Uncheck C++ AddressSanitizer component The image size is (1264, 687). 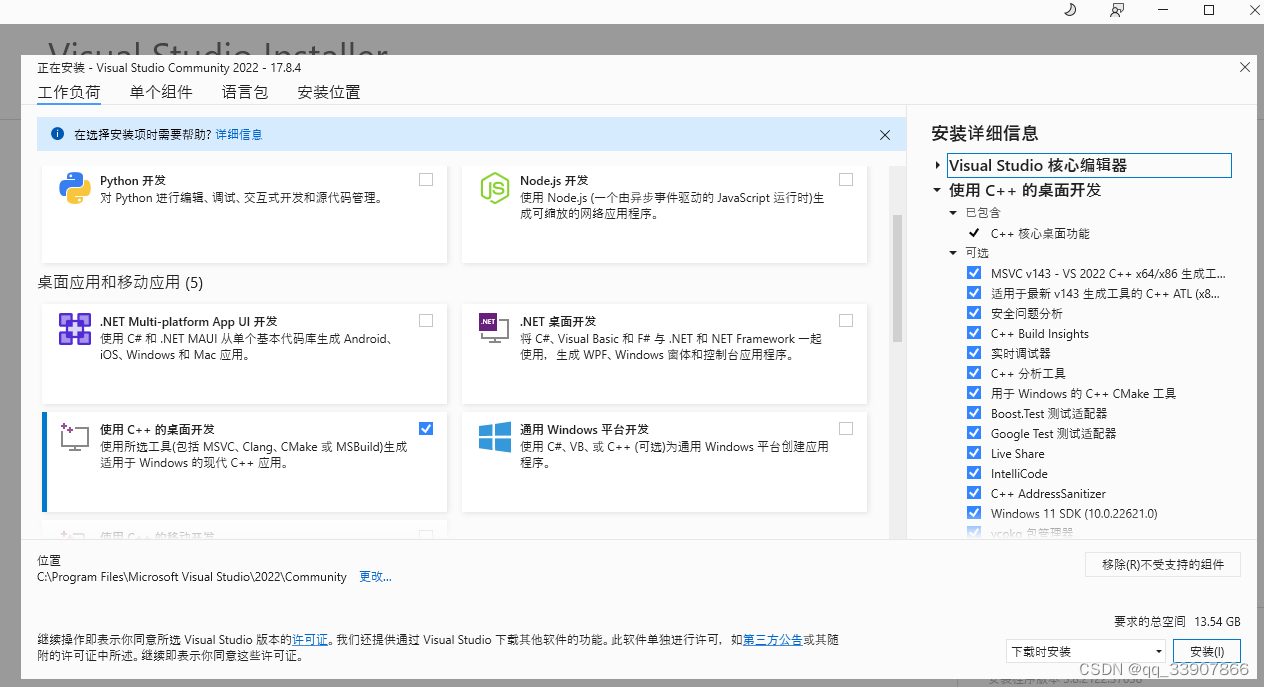coord(974,493)
